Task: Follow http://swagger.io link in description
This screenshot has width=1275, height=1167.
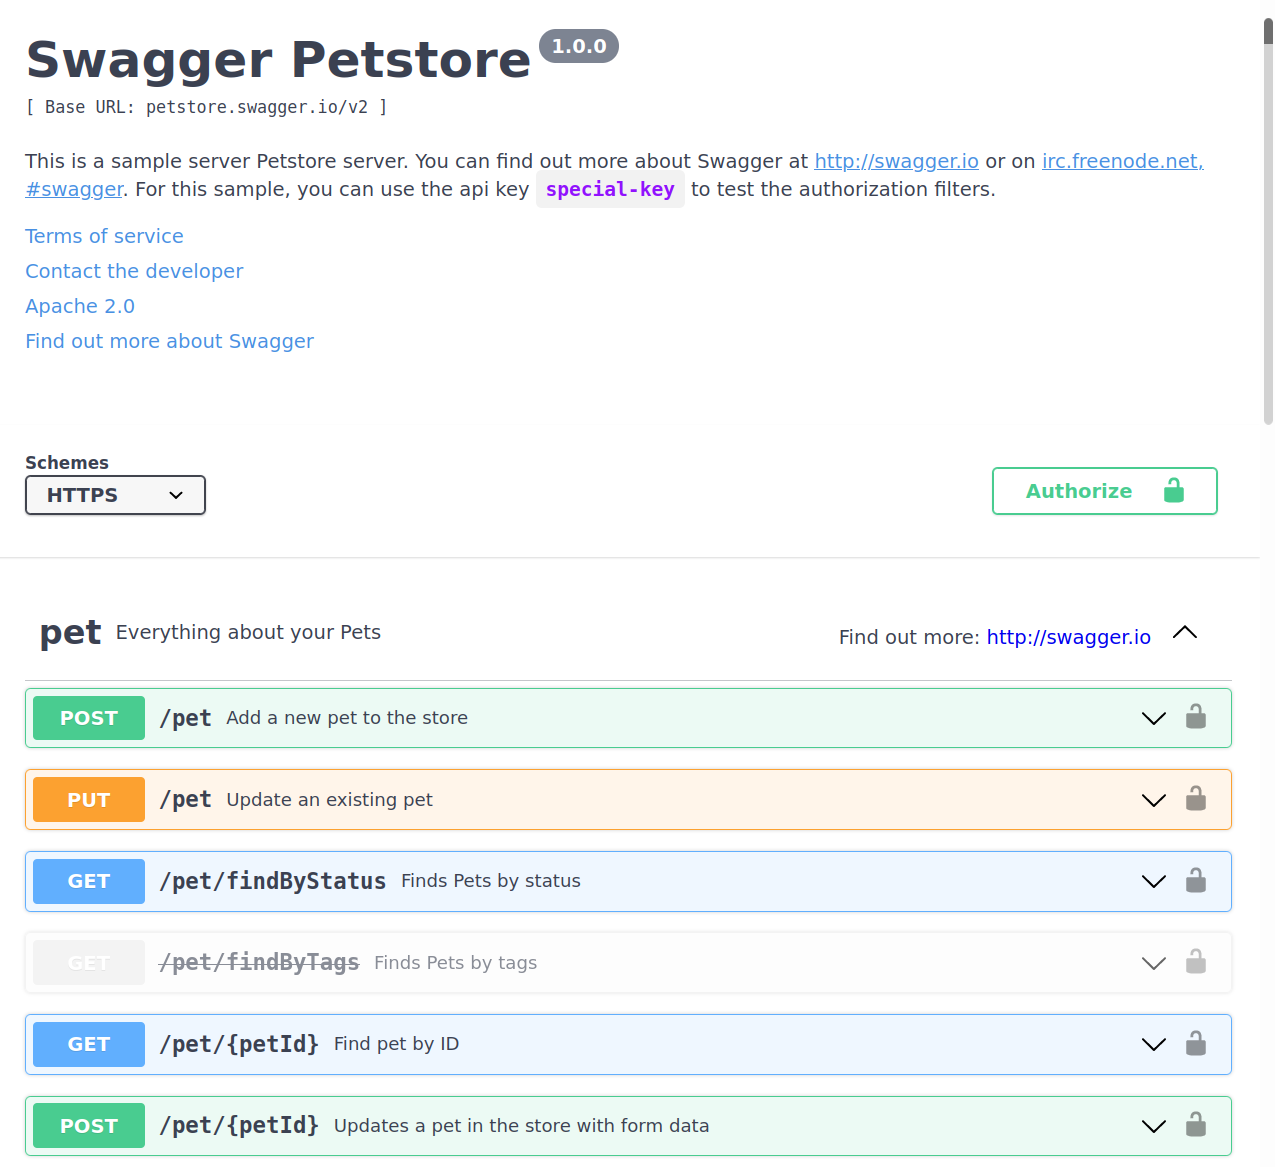Action: pos(896,161)
